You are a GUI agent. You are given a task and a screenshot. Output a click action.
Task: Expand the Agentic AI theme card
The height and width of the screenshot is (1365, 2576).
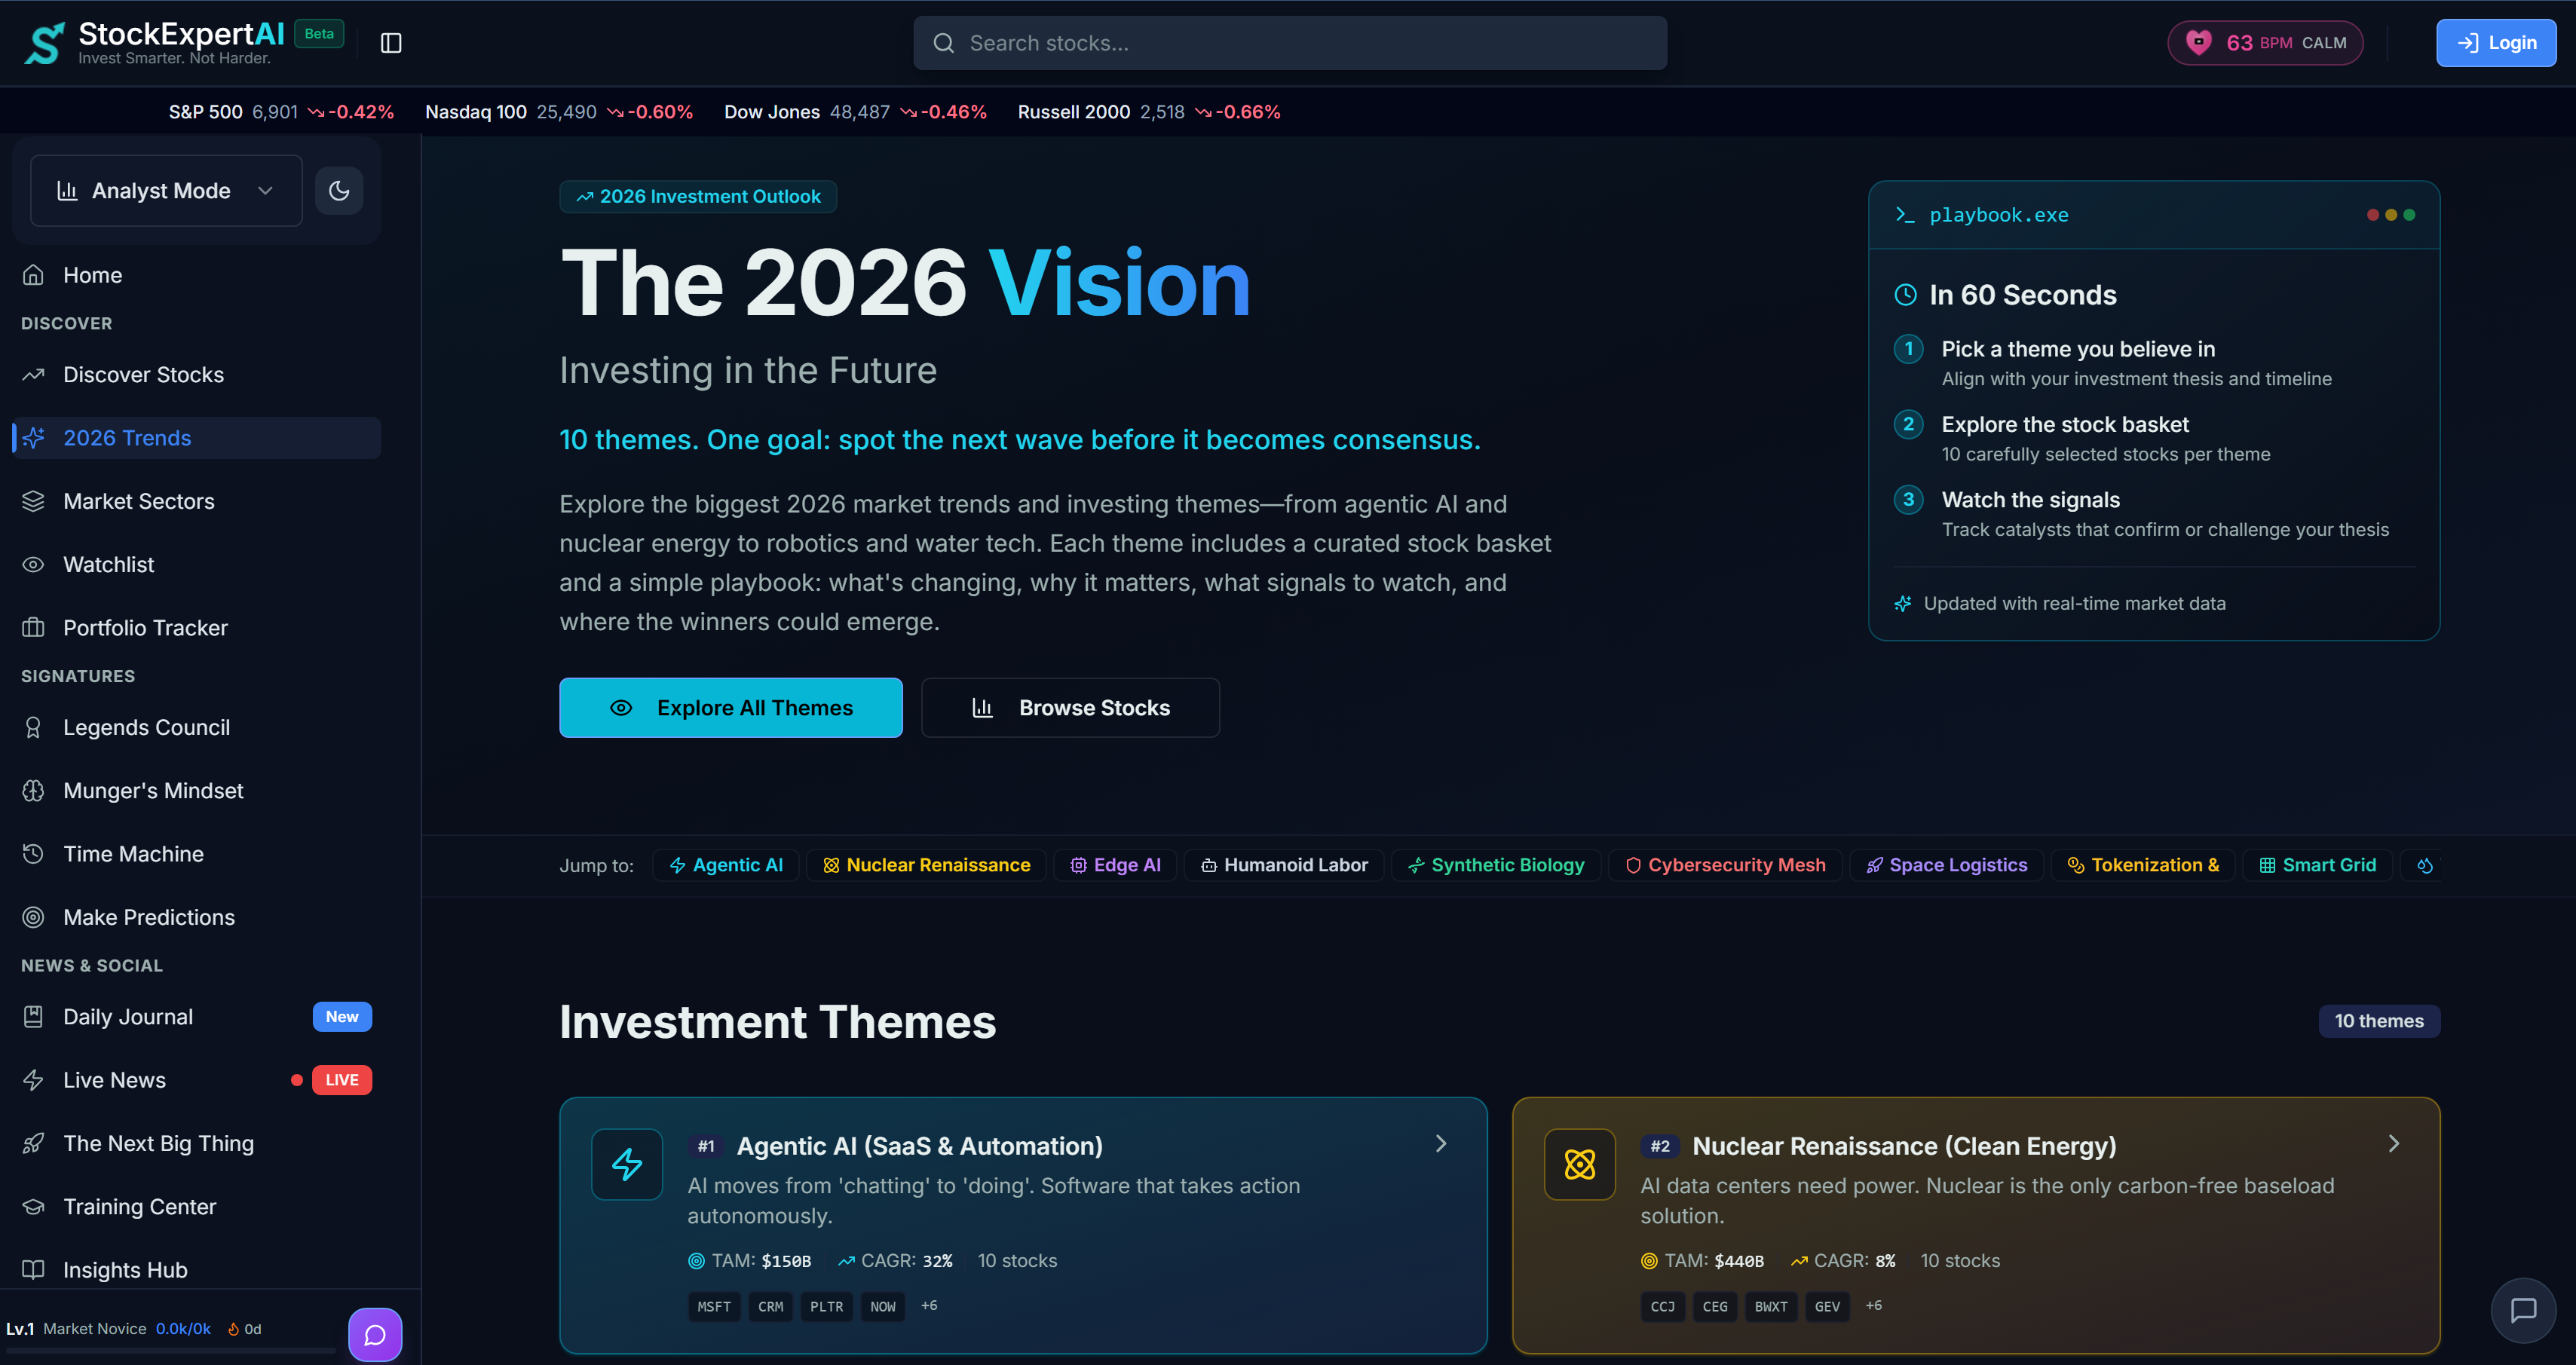[1440, 1143]
